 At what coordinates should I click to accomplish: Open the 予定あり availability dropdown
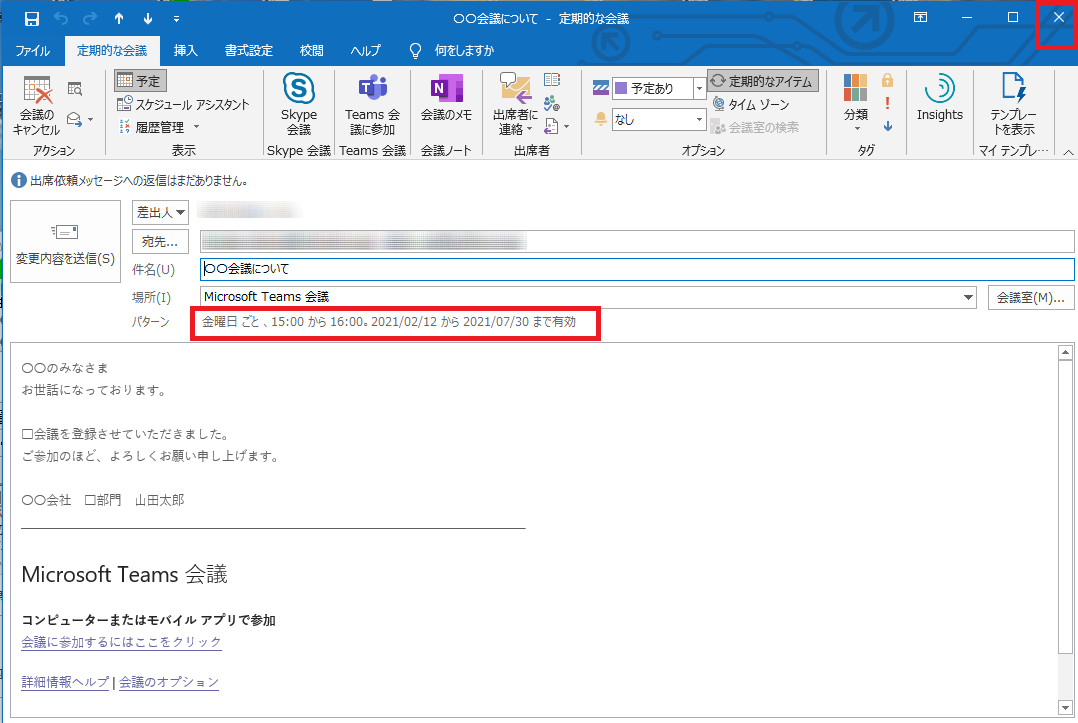pos(697,88)
